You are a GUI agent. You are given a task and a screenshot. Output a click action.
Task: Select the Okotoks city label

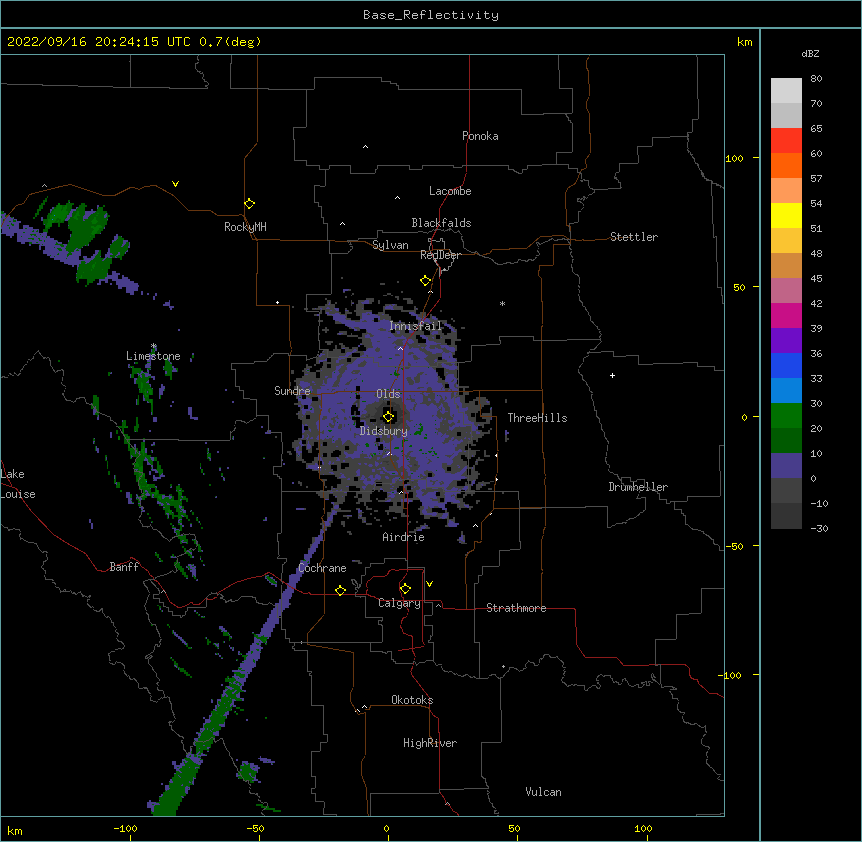[412, 700]
